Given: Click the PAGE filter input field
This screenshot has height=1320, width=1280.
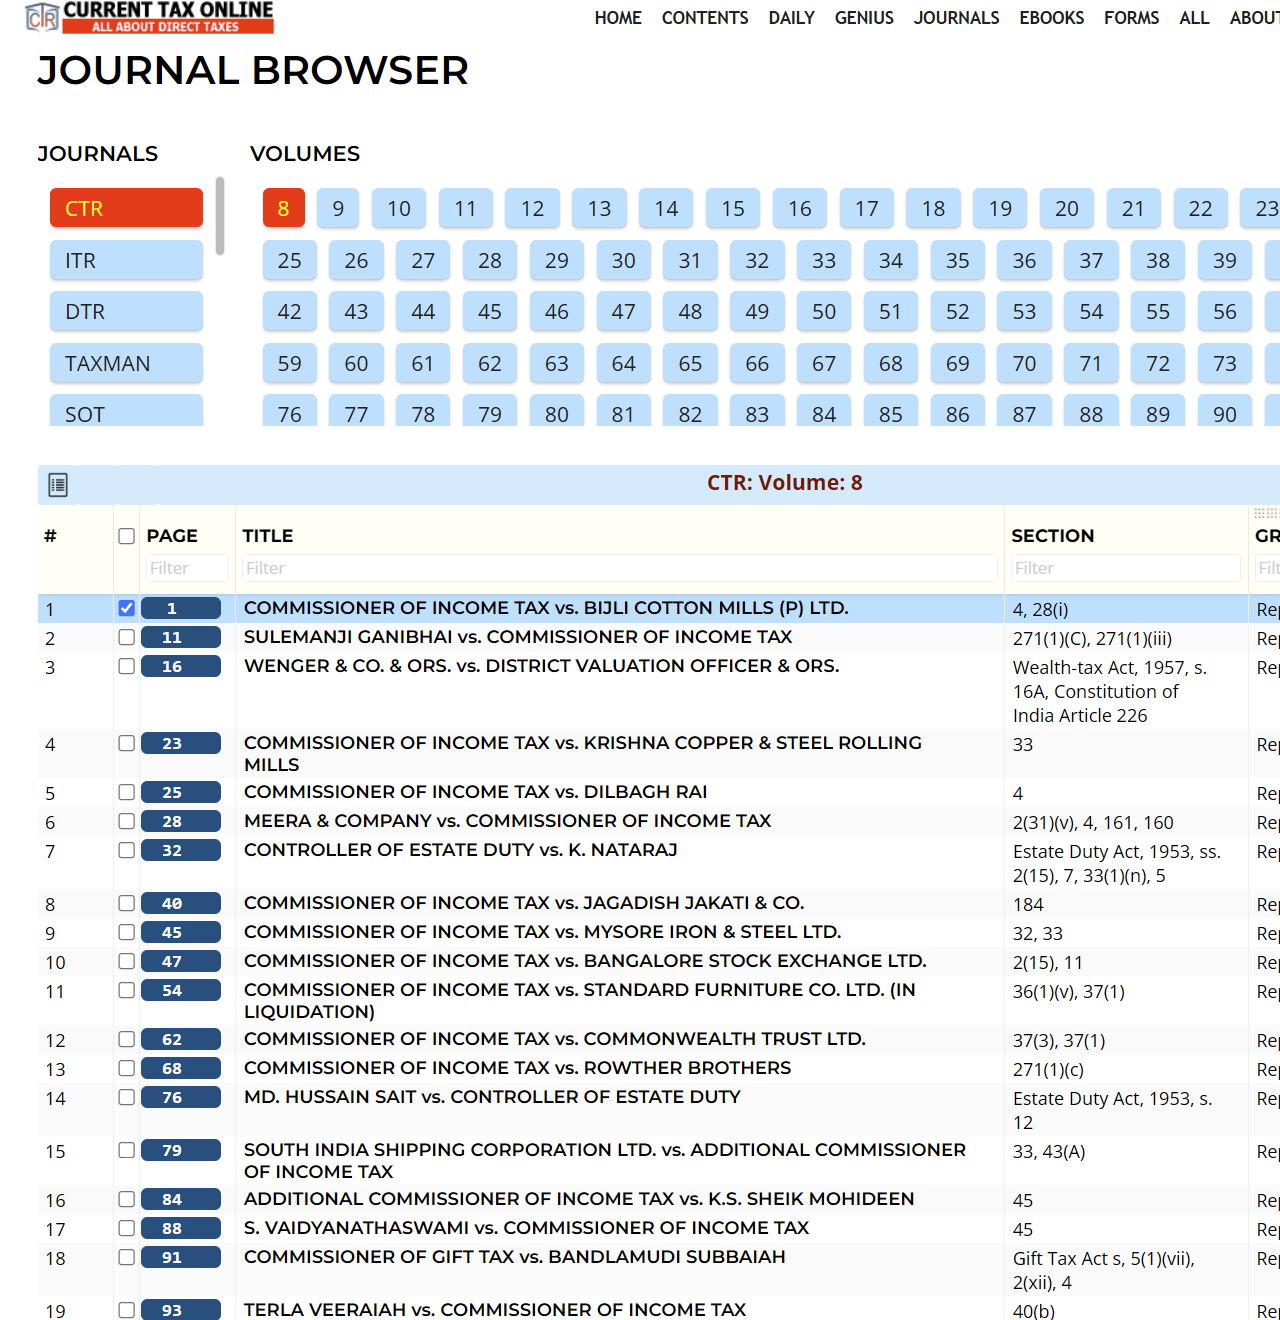Looking at the screenshot, I should point(187,568).
